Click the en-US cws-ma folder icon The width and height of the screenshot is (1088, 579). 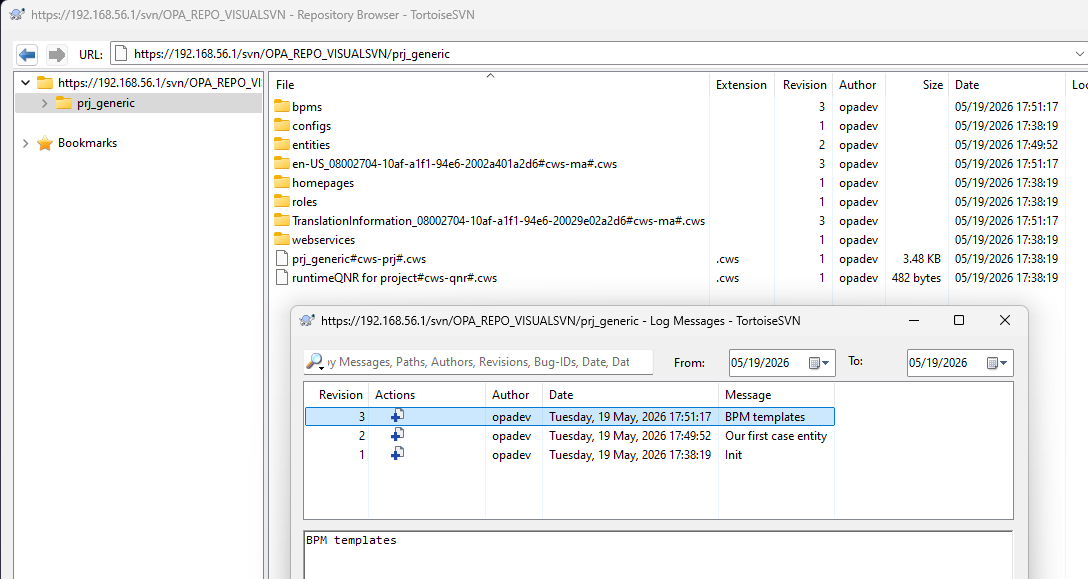pyautogui.click(x=282, y=164)
